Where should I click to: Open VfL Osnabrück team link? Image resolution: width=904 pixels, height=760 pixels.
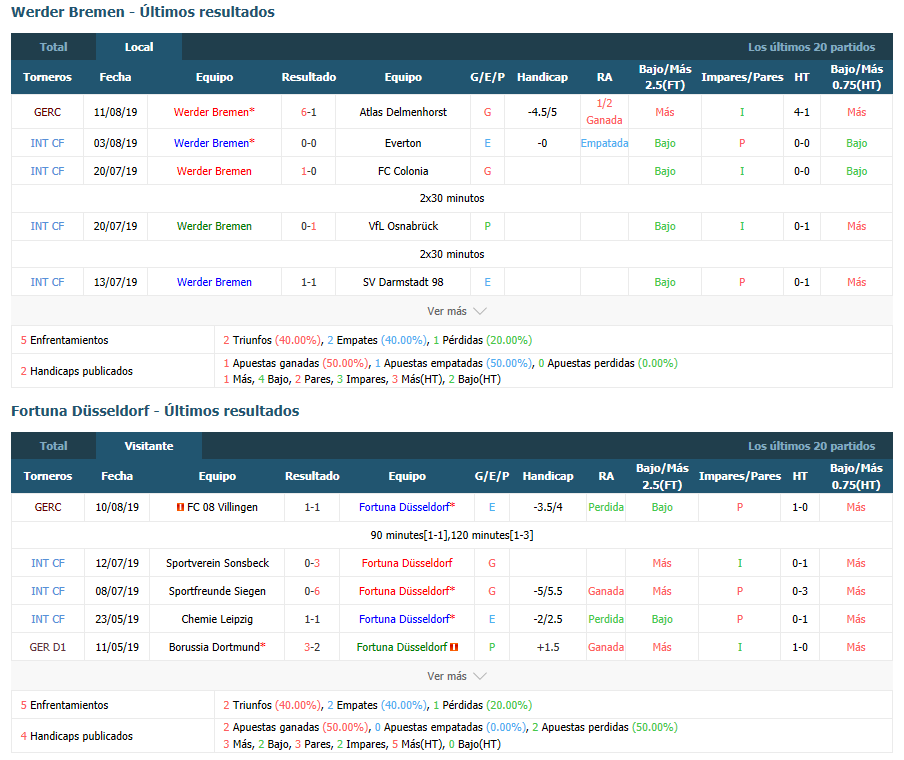403,226
